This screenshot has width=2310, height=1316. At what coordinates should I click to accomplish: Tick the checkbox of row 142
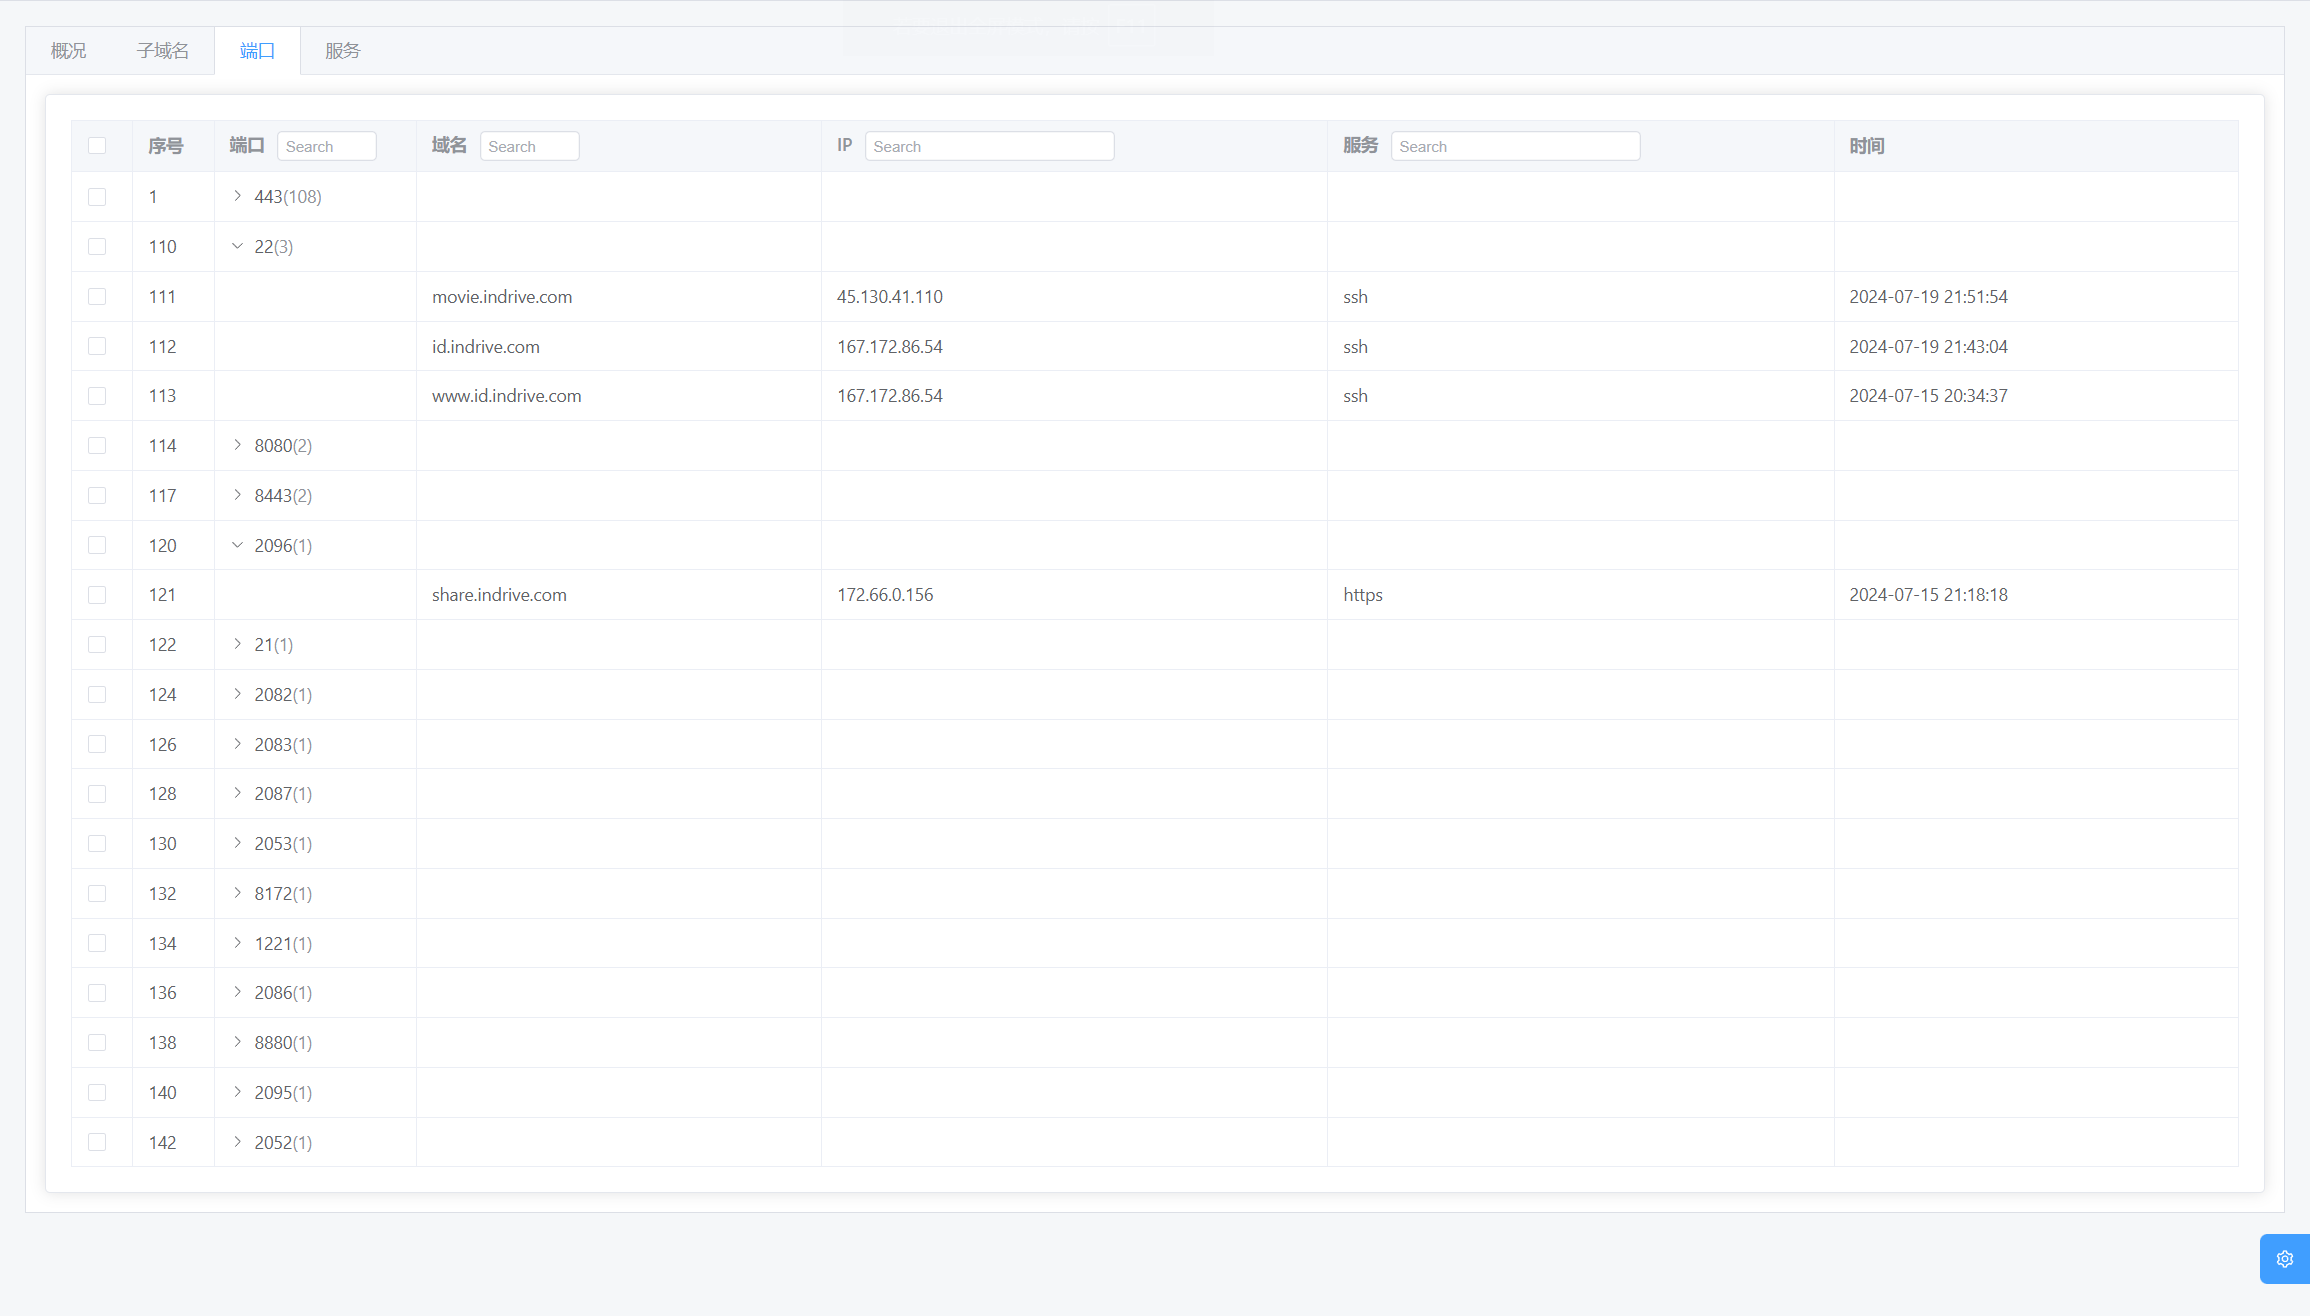click(97, 1142)
